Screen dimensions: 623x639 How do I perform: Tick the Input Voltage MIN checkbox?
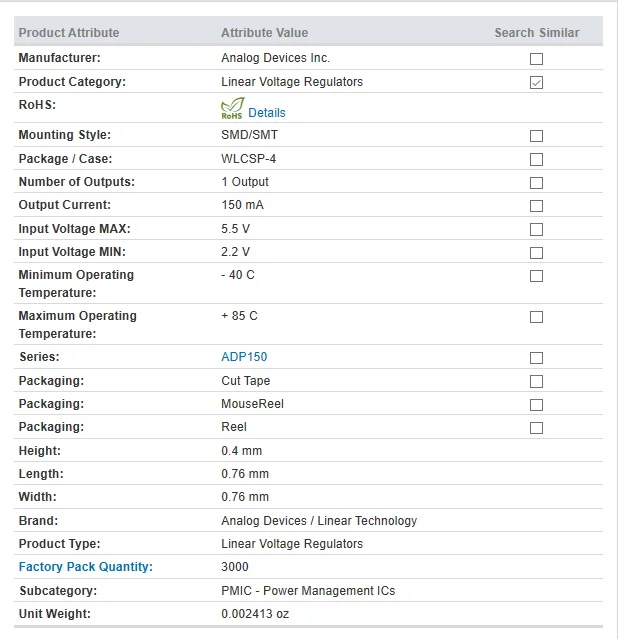536,253
